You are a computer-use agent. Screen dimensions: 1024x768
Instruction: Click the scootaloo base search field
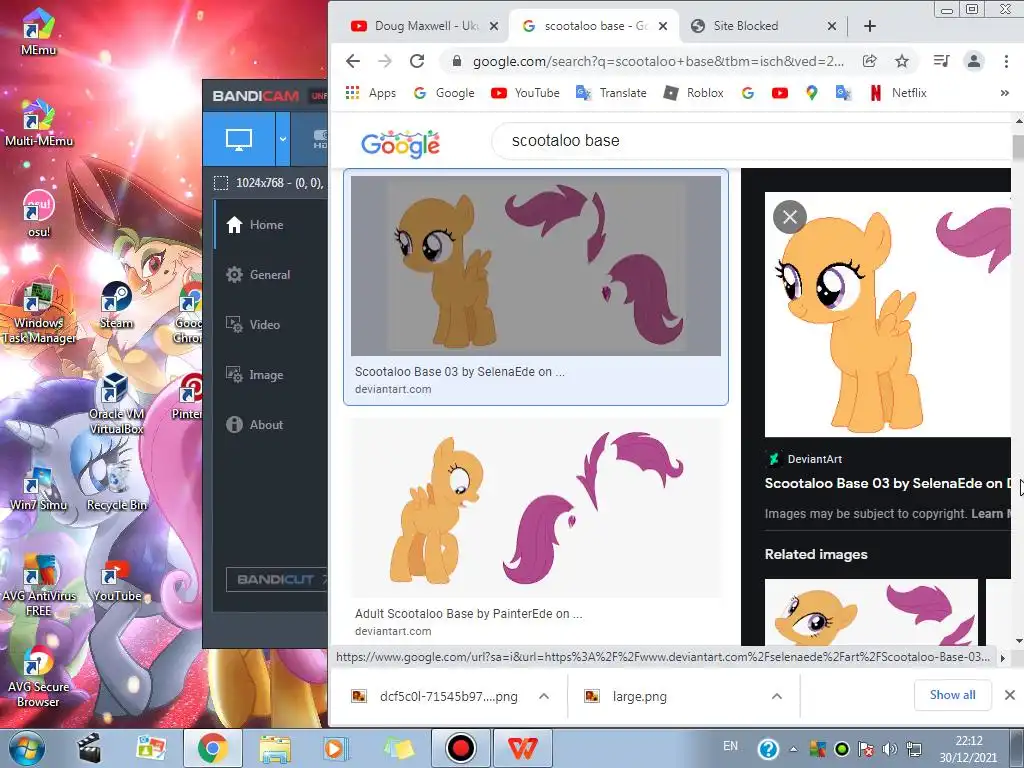751,141
